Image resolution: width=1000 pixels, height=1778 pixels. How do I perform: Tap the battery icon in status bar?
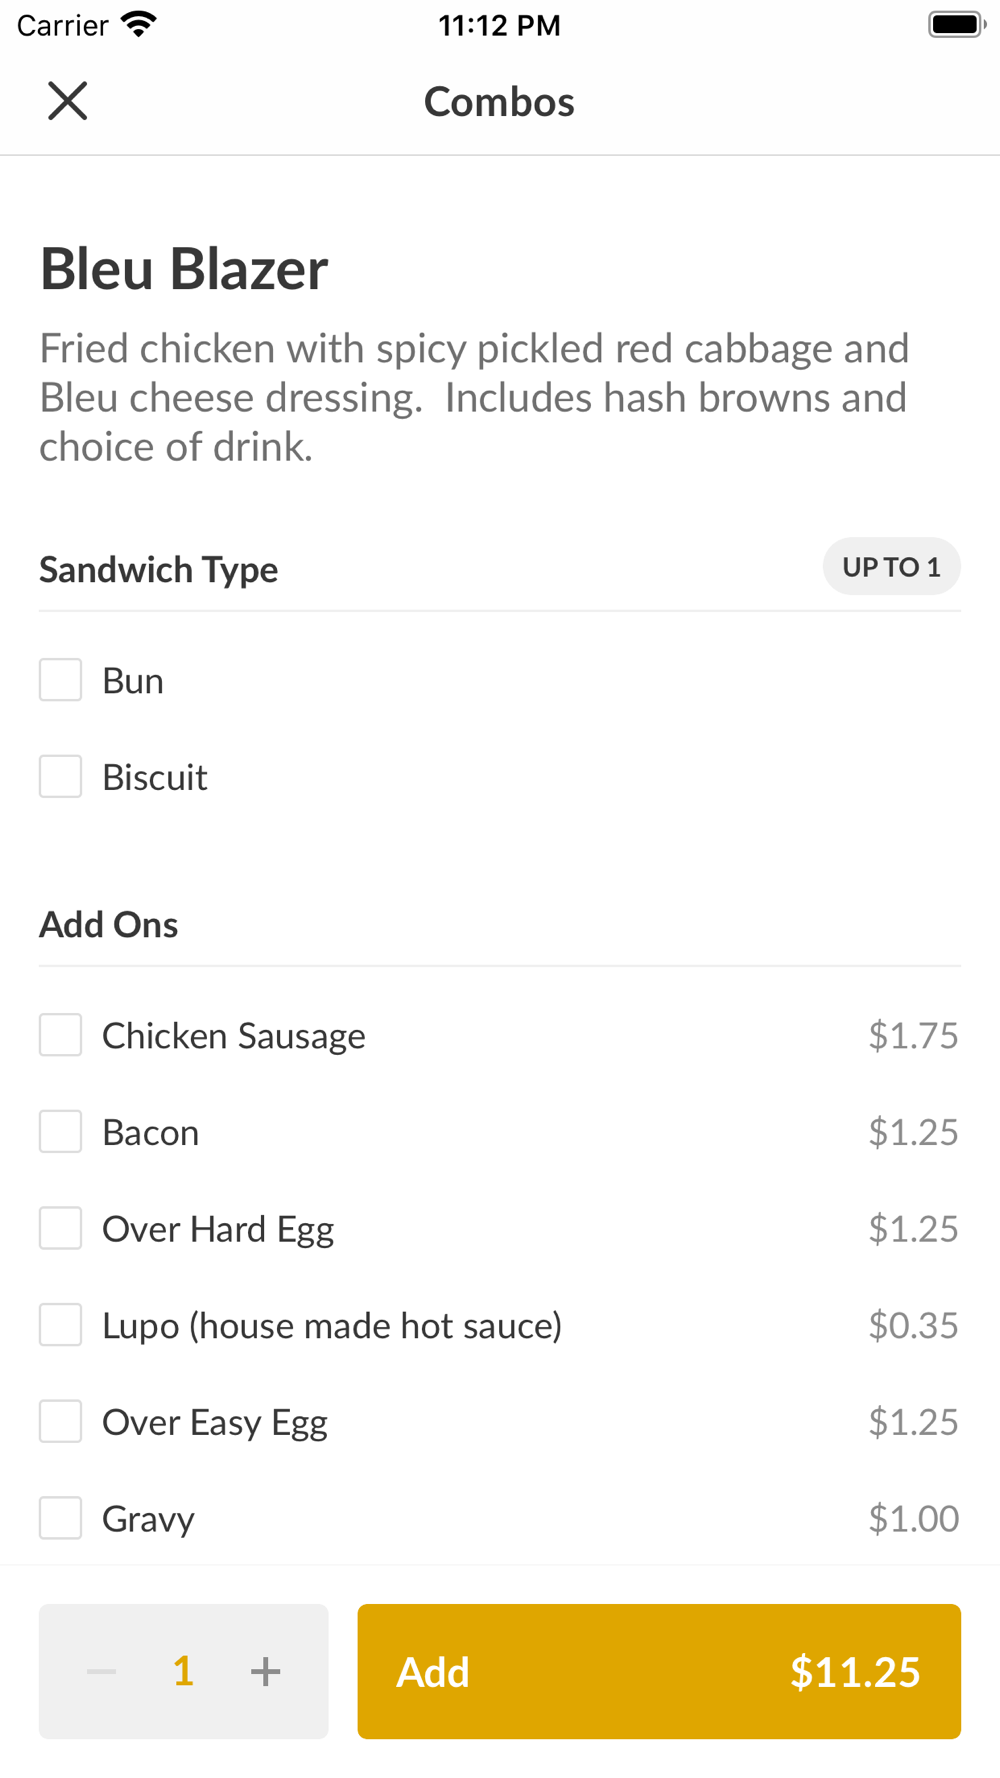click(x=956, y=24)
